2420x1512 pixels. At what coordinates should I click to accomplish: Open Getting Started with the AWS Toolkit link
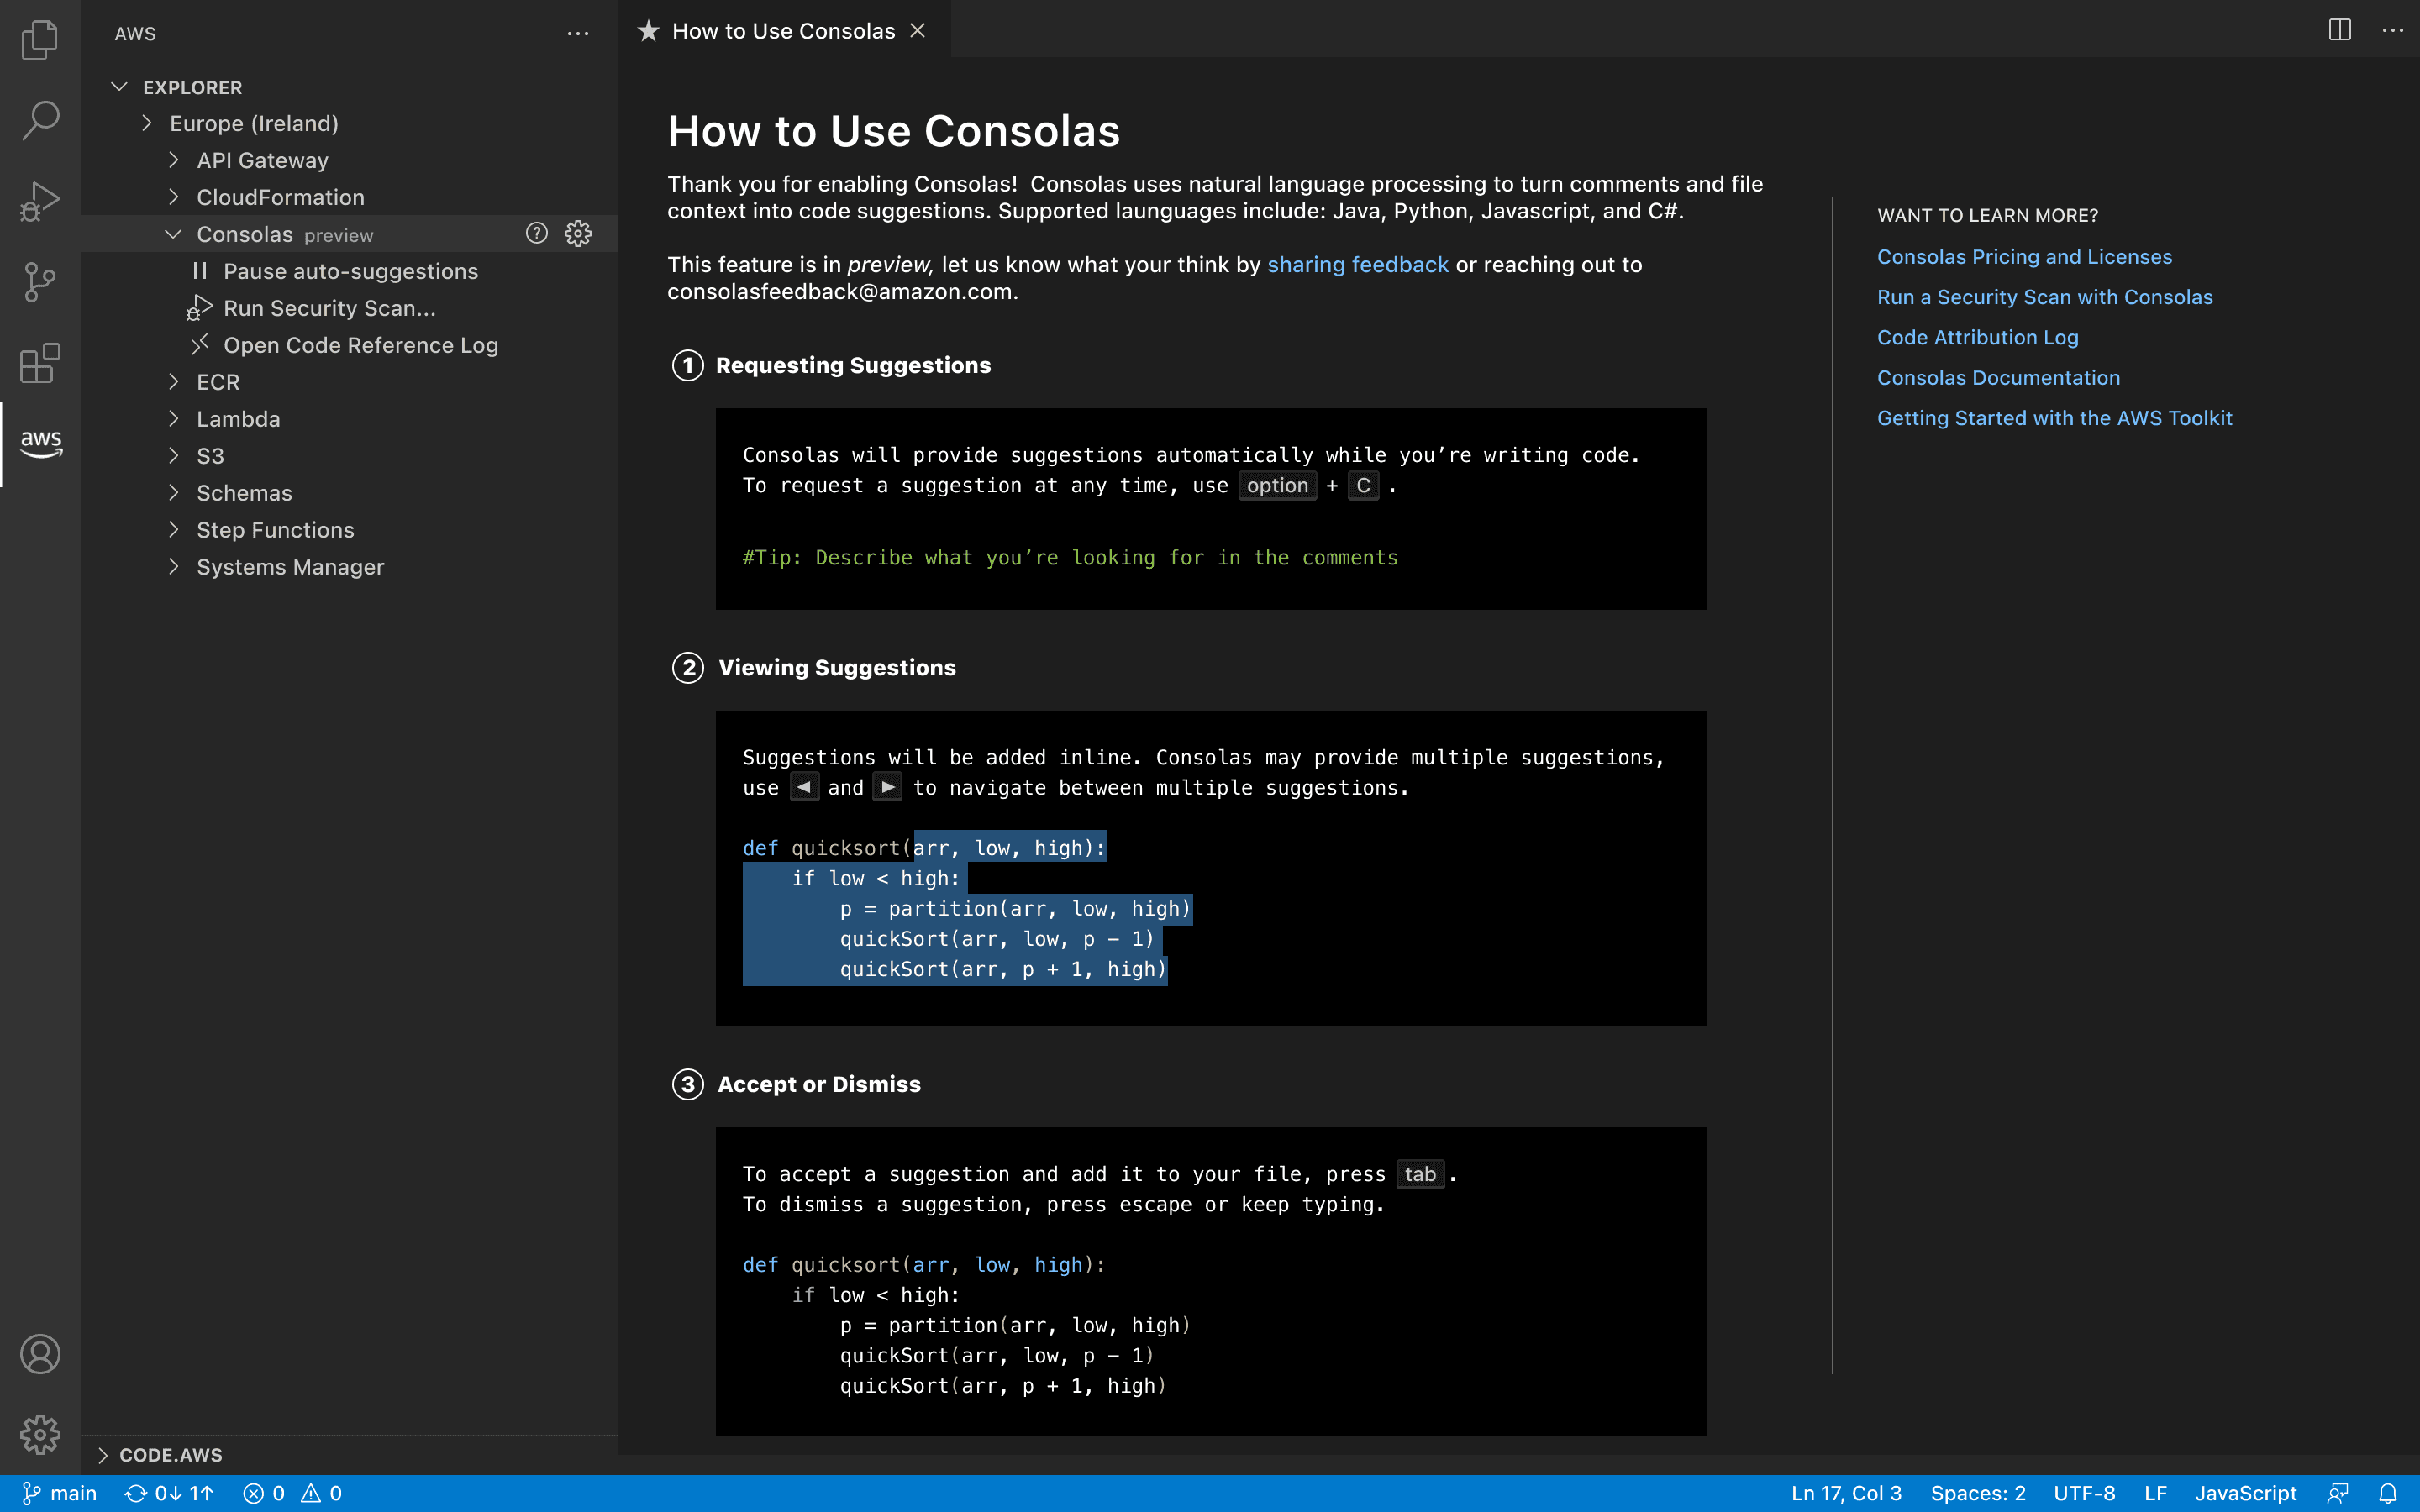(2054, 418)
